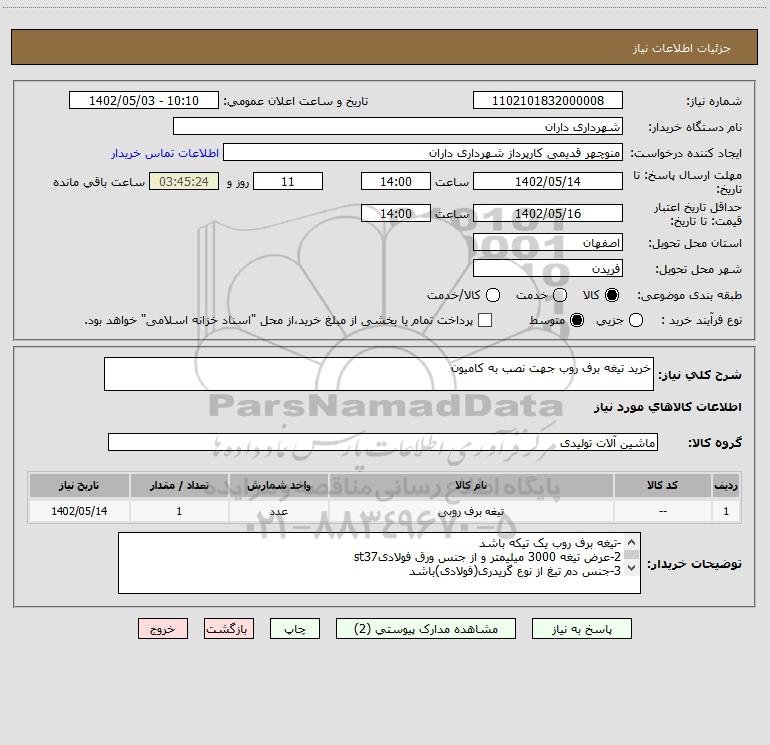Screen dimensions: 770x745
Task: Click the response deadline date 1402/05/14 field
Action: (548, 181)
